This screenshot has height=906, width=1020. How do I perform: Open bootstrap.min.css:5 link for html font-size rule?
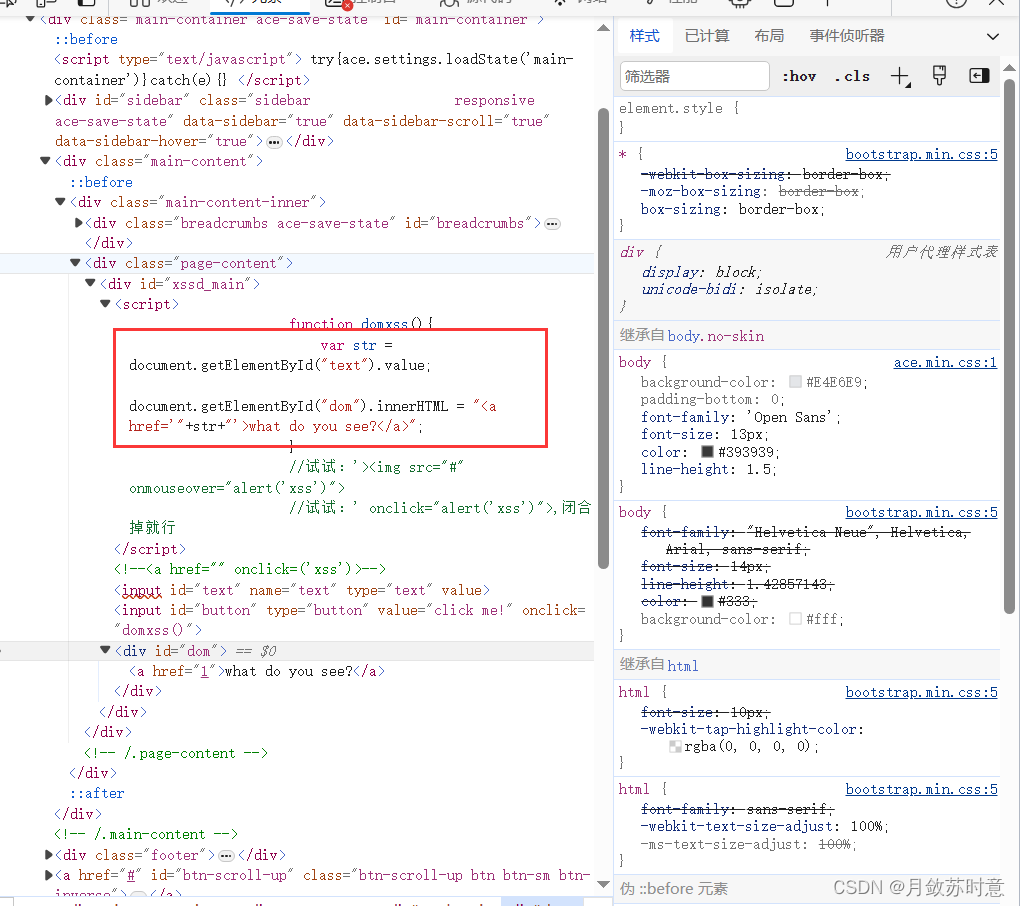[x=921, y=692]
